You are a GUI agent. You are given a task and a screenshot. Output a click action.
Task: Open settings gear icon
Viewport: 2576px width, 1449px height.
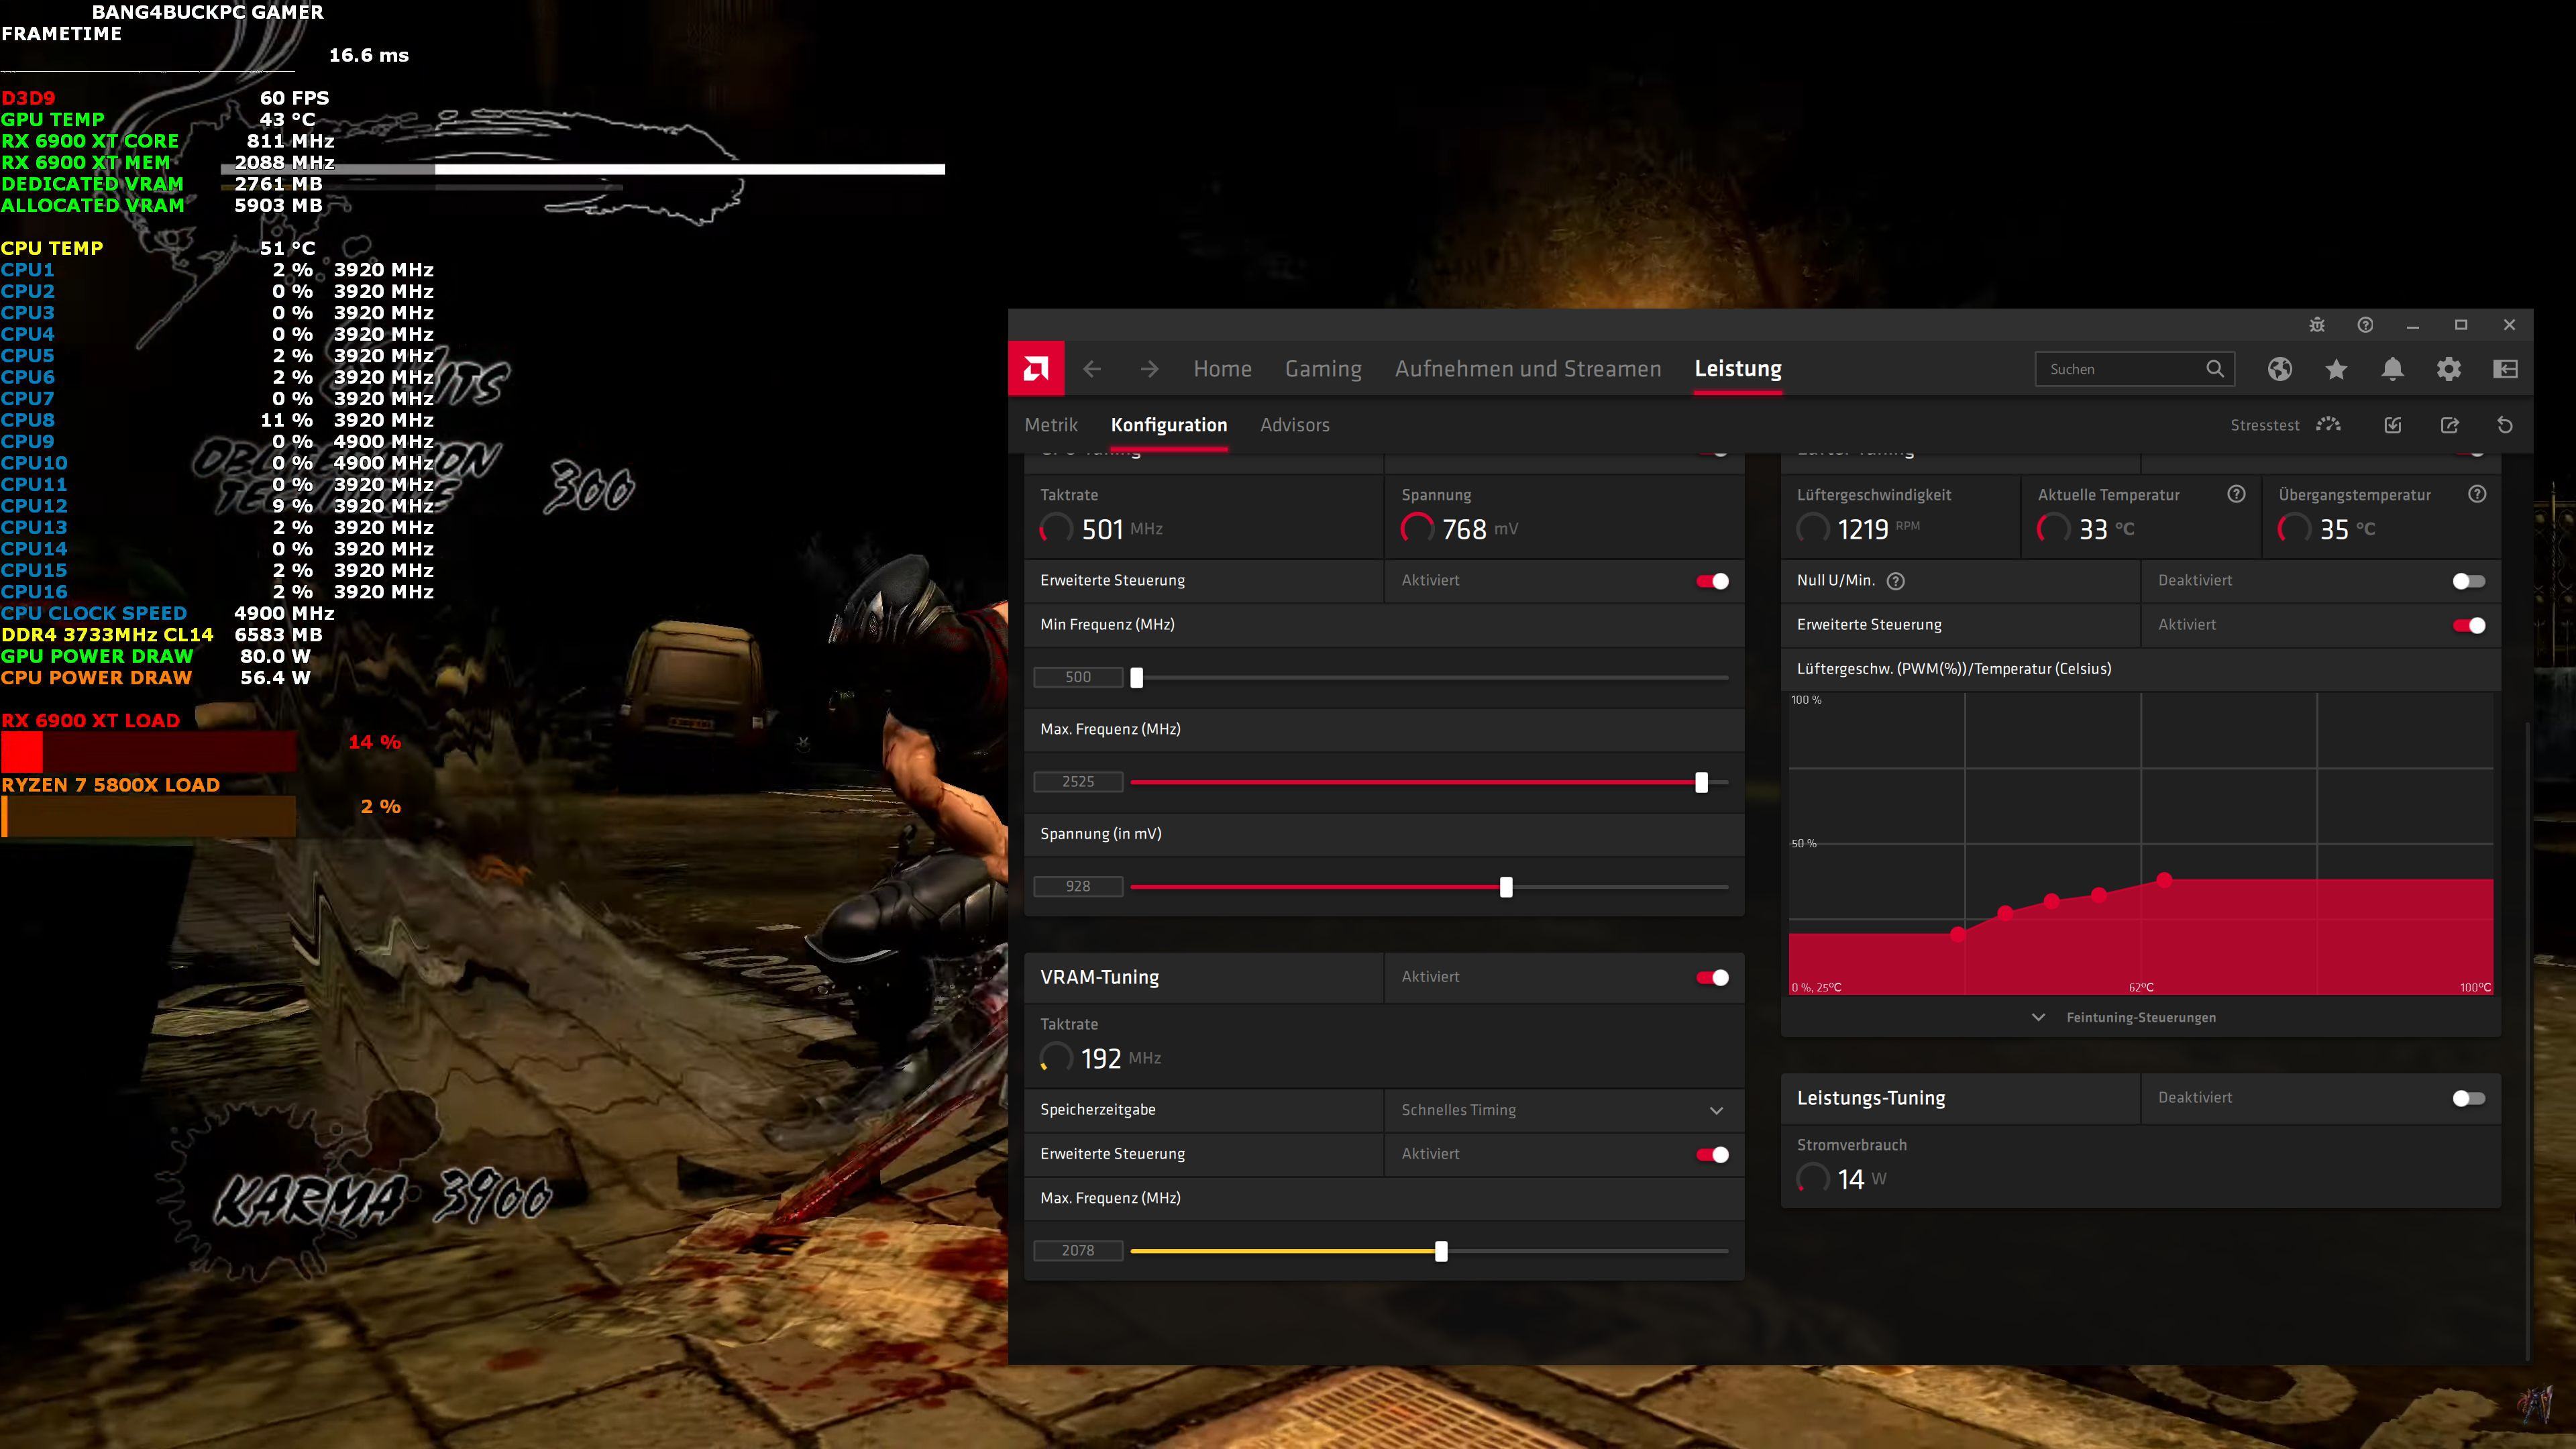pyautogui.click(x=2449, y=369)
